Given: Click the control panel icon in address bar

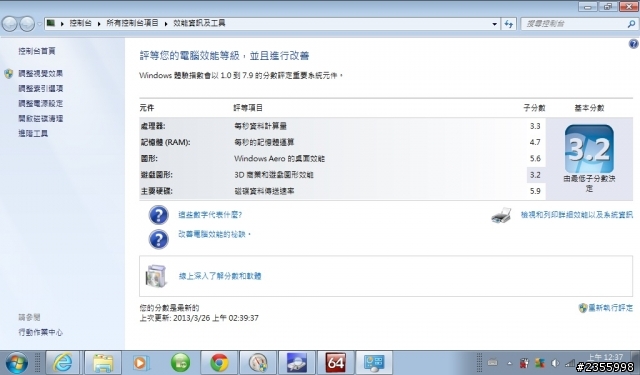Looking at the screenshot, I should [51, 23].
